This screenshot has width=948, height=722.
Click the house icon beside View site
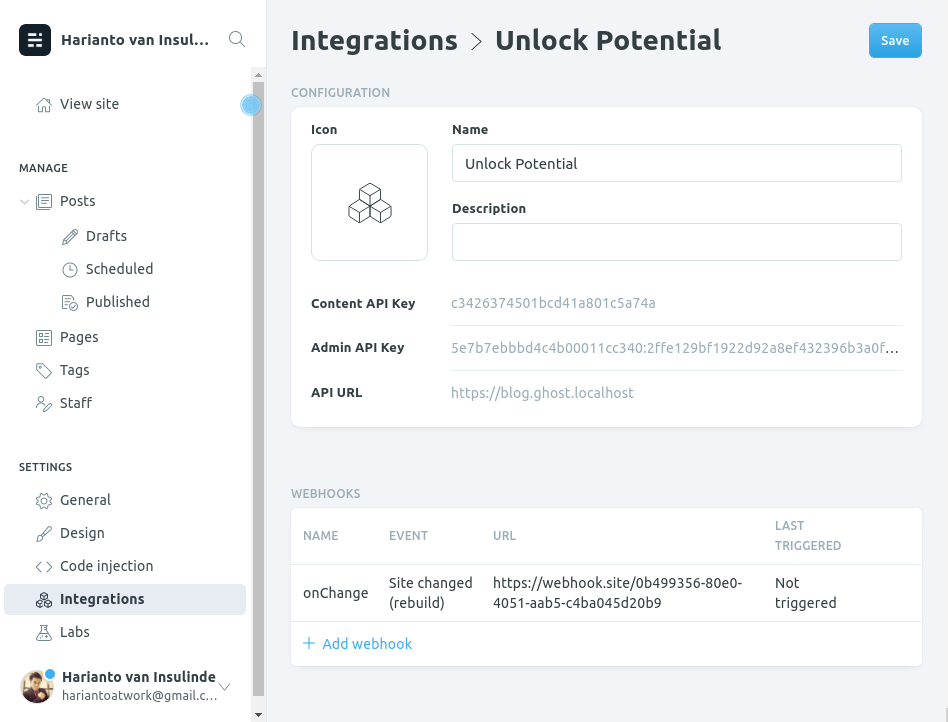(x=44, y=105)
